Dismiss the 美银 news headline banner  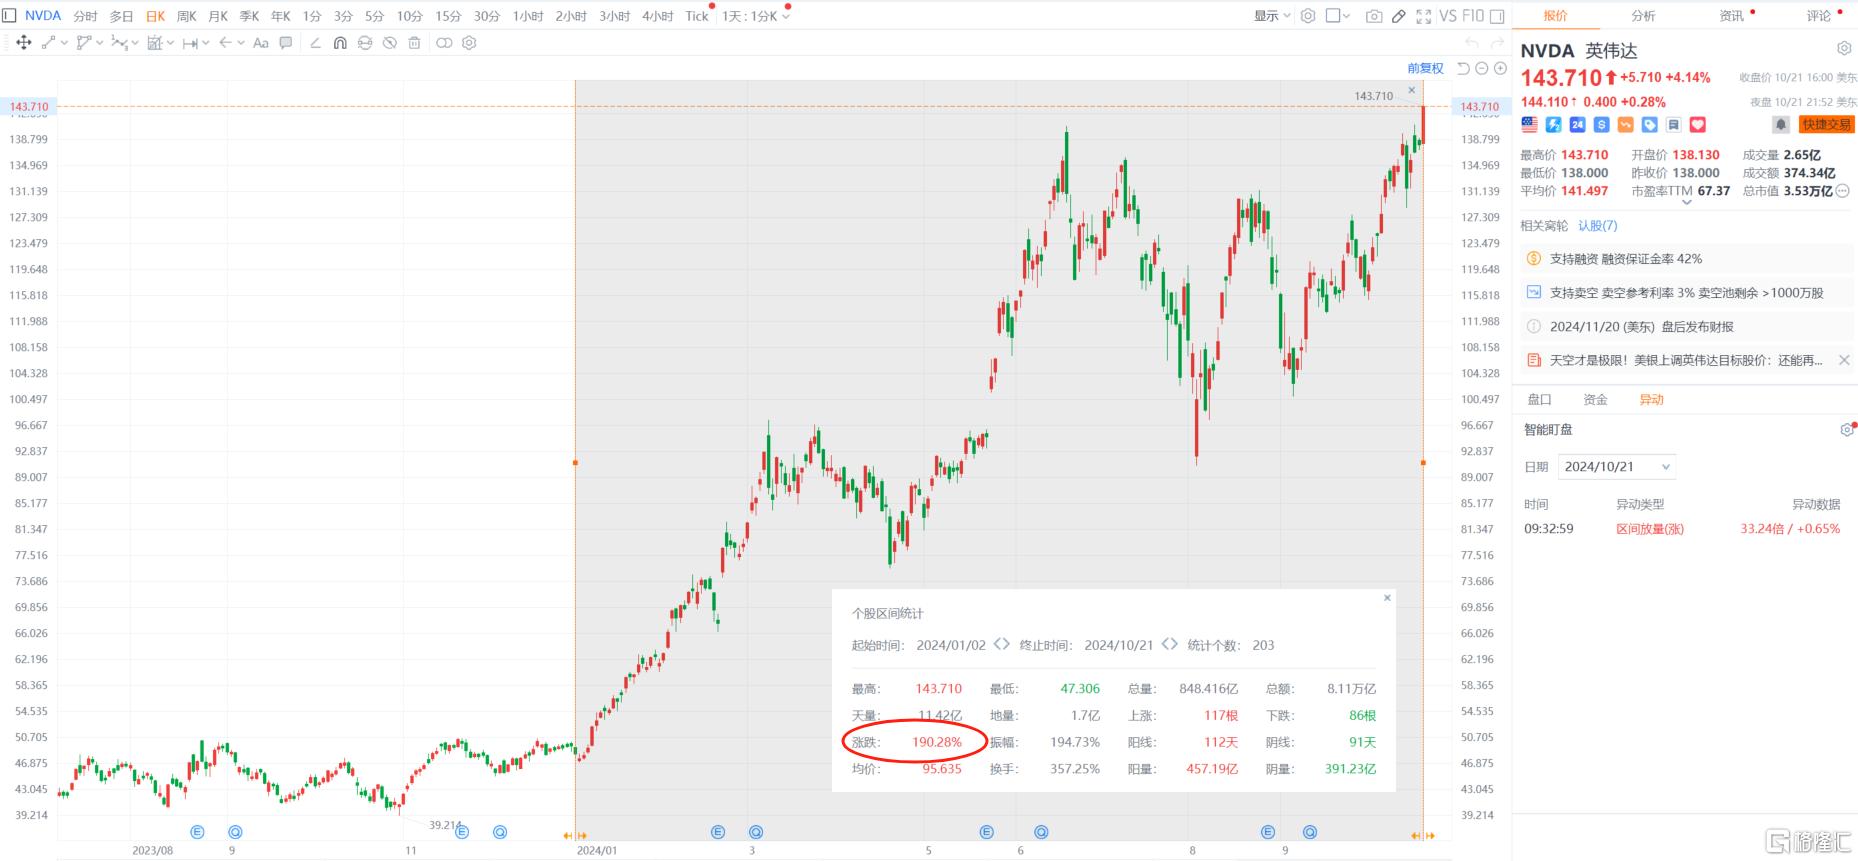pos(1844,360)
